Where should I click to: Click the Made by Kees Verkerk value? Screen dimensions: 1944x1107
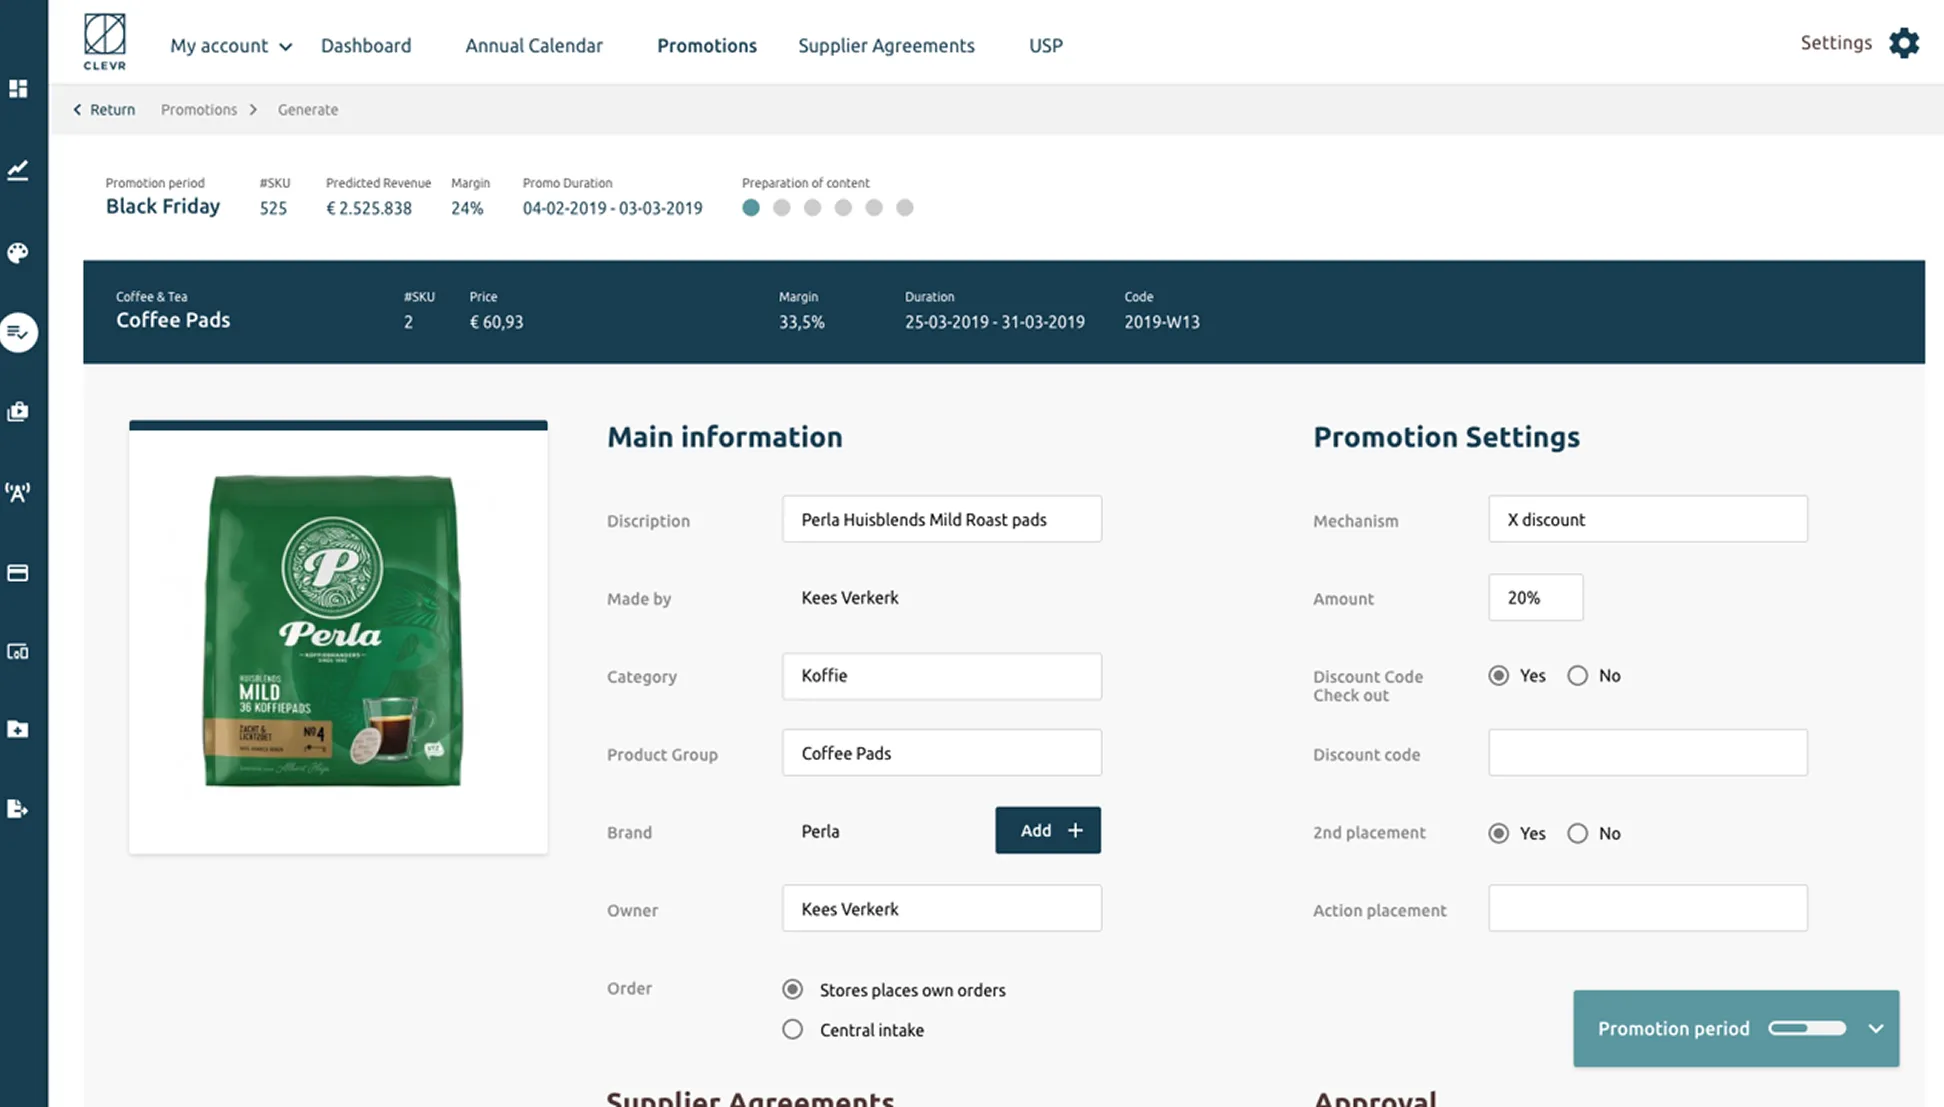[850, 598]
